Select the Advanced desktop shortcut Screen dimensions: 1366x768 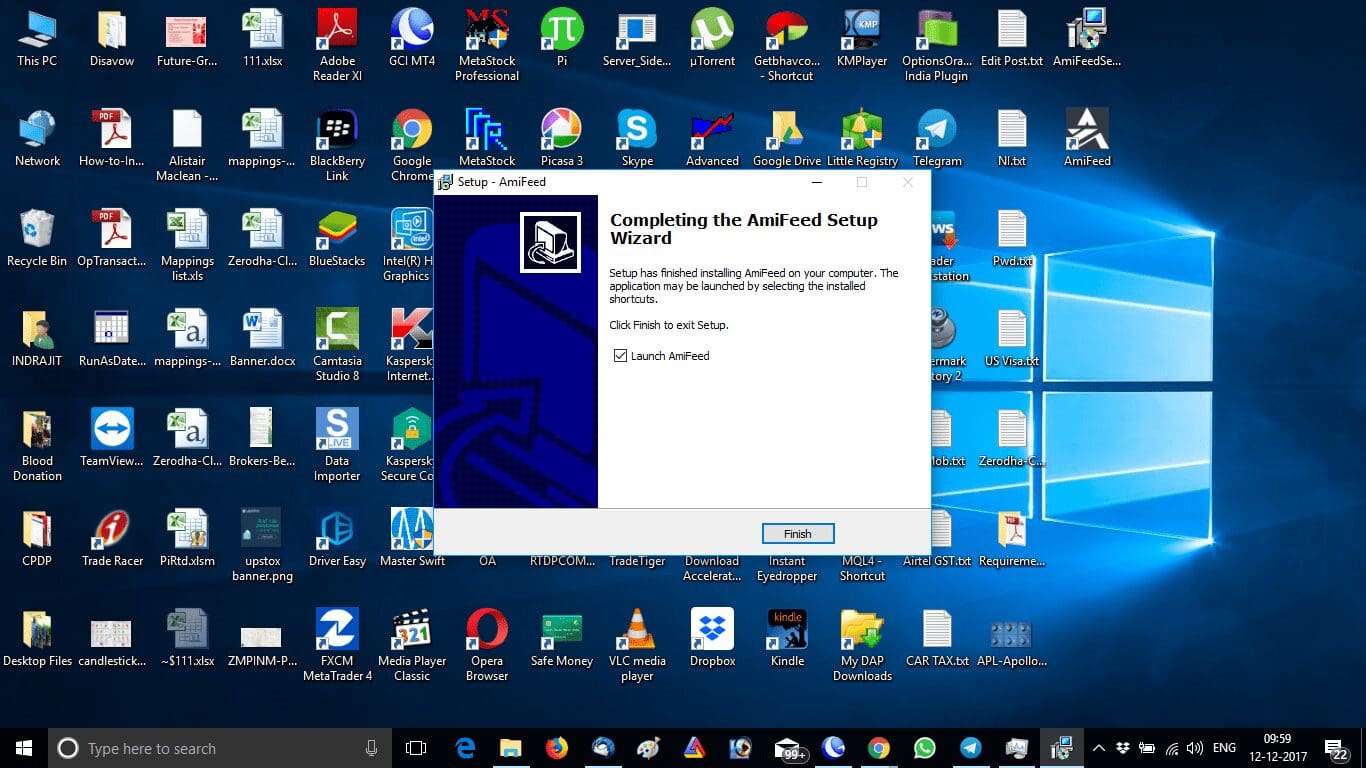pos(712,138)
